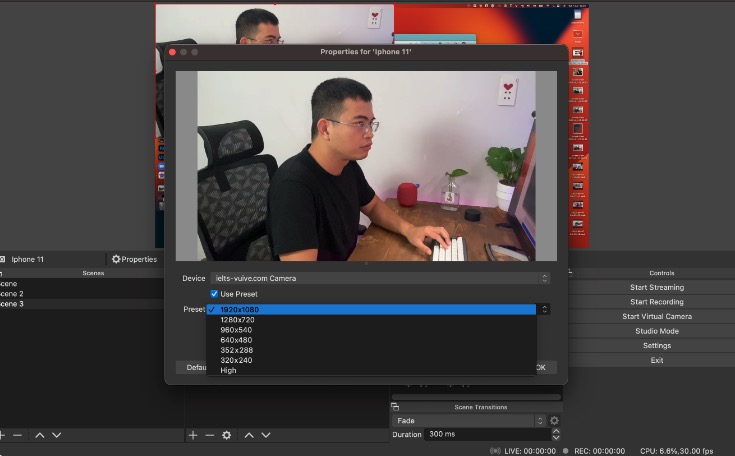Screen dimensions: 735x456
Task: Toggle the Use Preset checkbox
Action: pos(214,294)
